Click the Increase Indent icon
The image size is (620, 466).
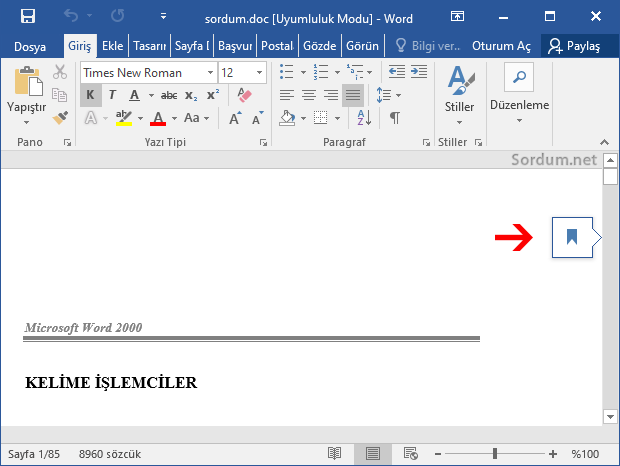click(419, 72)
